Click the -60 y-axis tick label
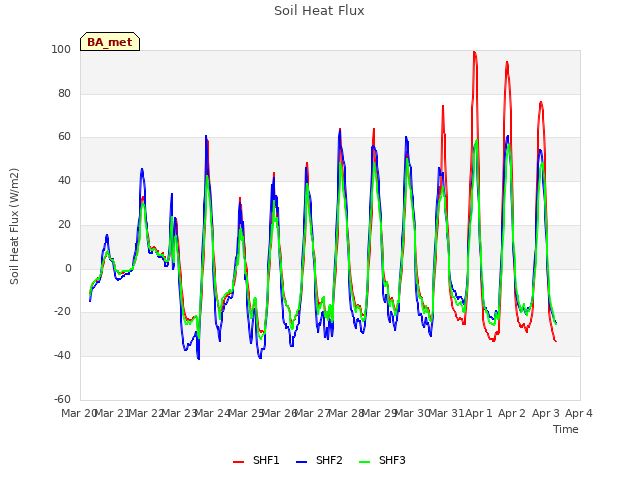Screen dimensions: 640x480 pyautogui.click(x=62, y=399)
